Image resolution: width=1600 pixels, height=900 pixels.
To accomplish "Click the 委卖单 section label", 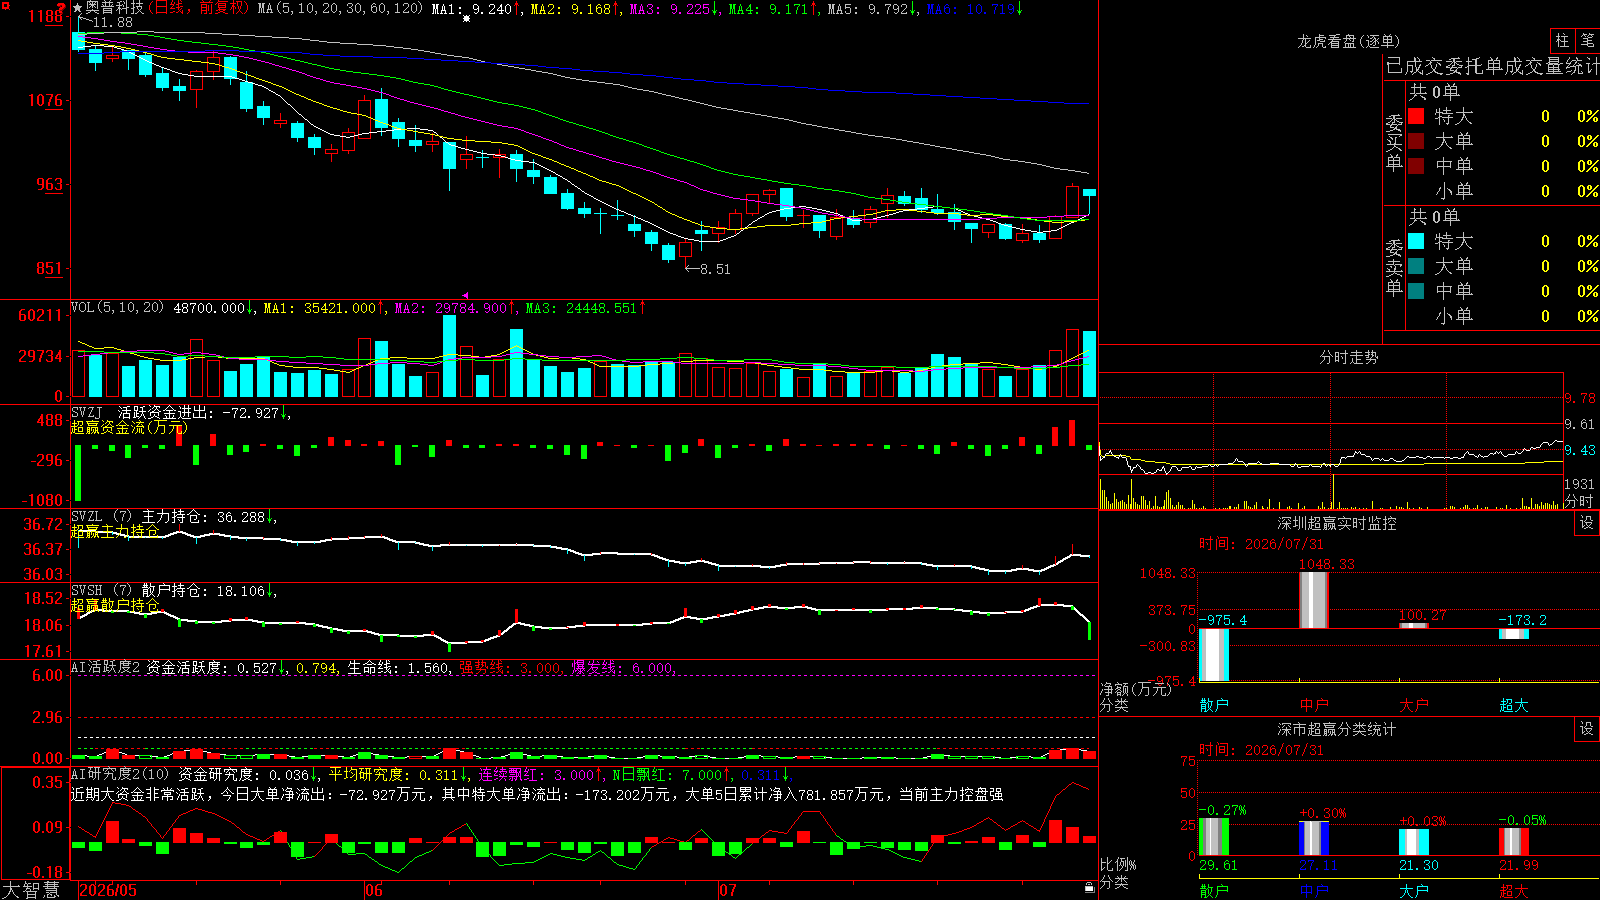I will [x=1394, y=267].
